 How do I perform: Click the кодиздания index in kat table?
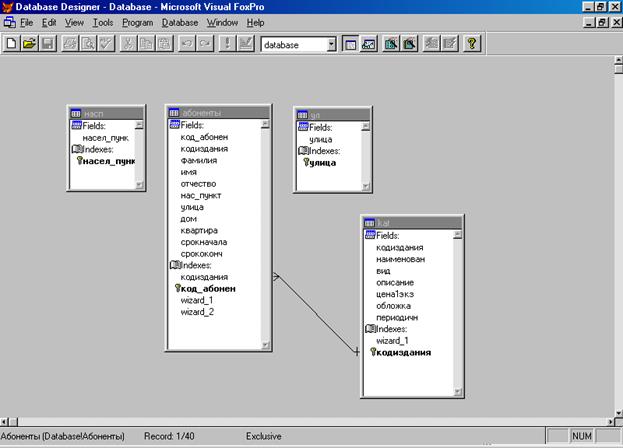tap(403, 352)
